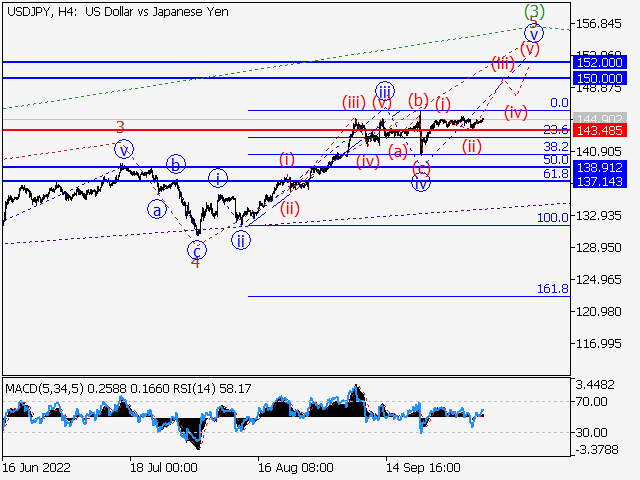Image resolution: width=640 pixels, height=480 pixels.
Task: Click the 16 Aug 08:00 date label
Action: (x=296, y=468)
